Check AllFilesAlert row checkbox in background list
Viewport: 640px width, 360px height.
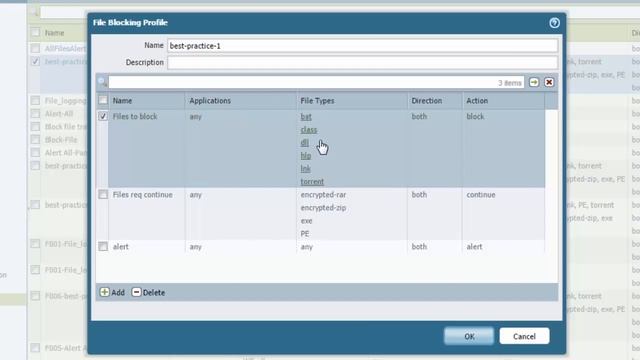point(36,48)
